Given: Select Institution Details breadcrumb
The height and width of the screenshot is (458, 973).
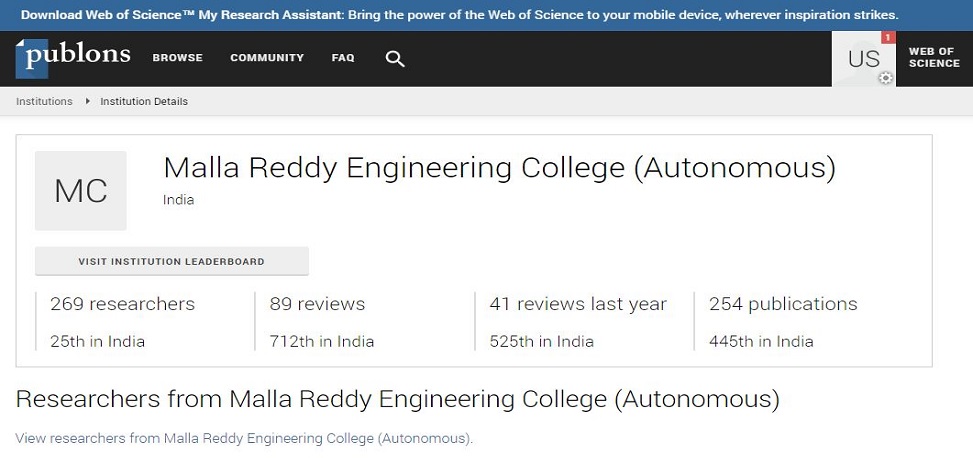Looking at the screenshot, I should 144,101.
